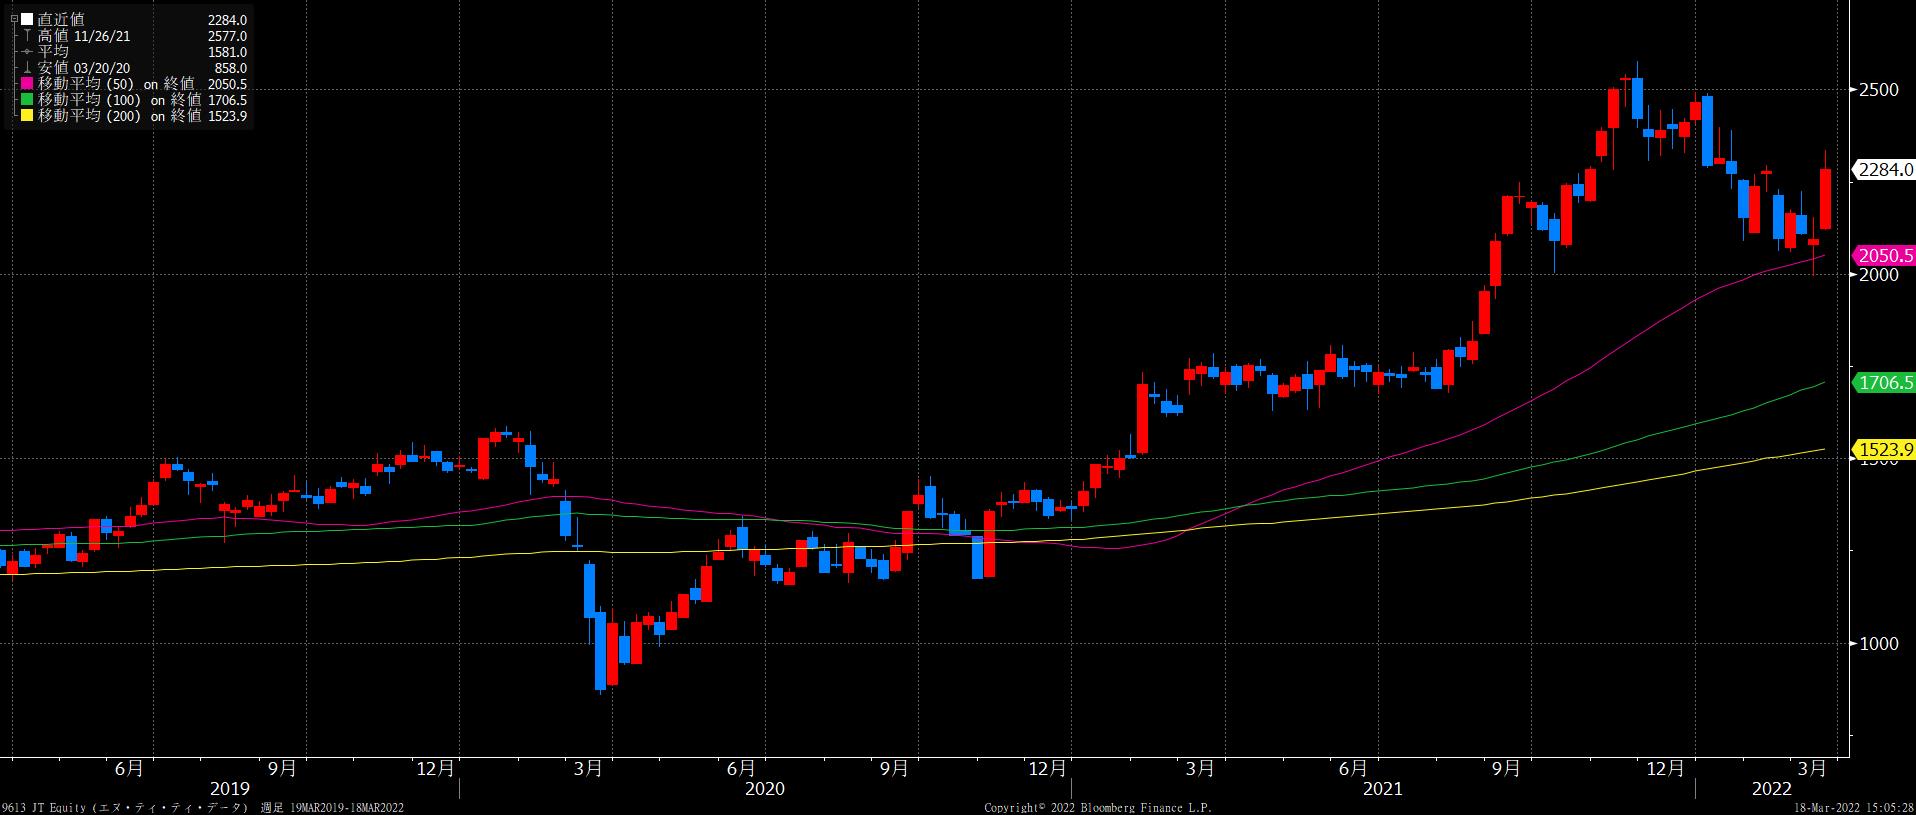Image resolution: width=1916 pixels, height=815 pixels.
Task: Click the magenta 2050.5 axis price tag
Action: pyautogui.click(x=1884, y=256)
